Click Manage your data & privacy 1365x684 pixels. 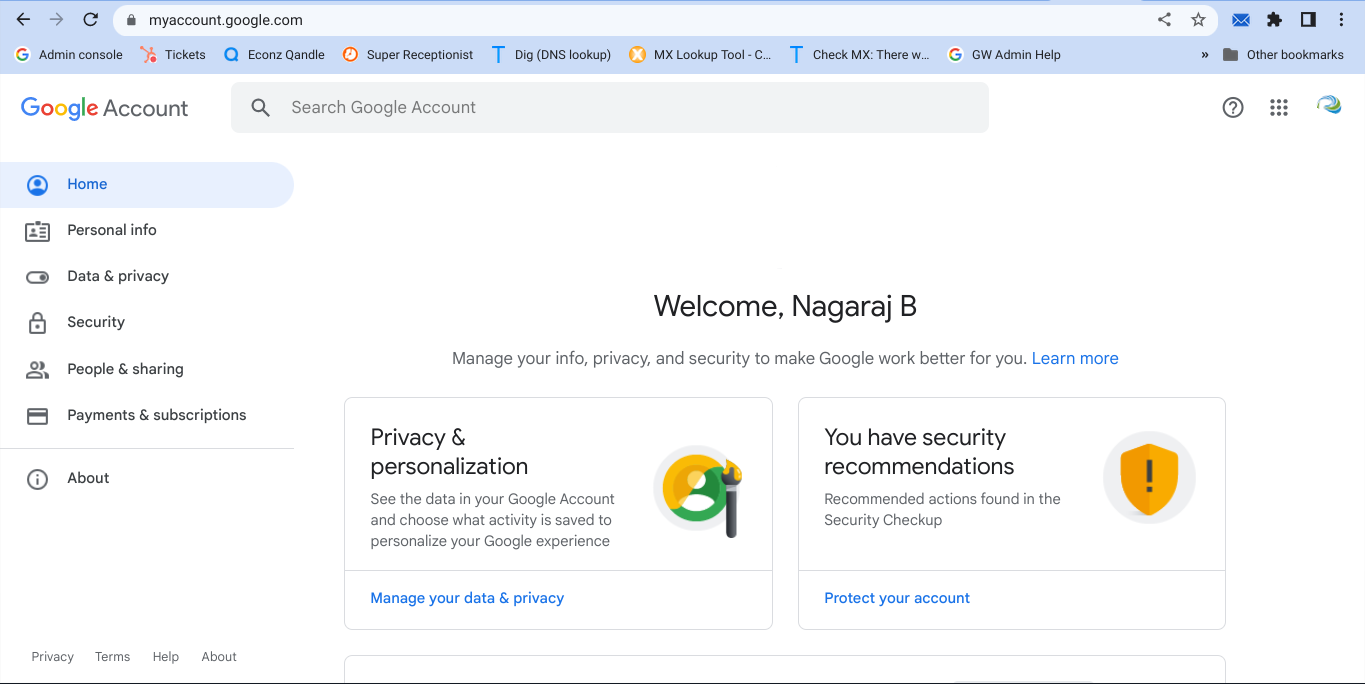(467, 598)
